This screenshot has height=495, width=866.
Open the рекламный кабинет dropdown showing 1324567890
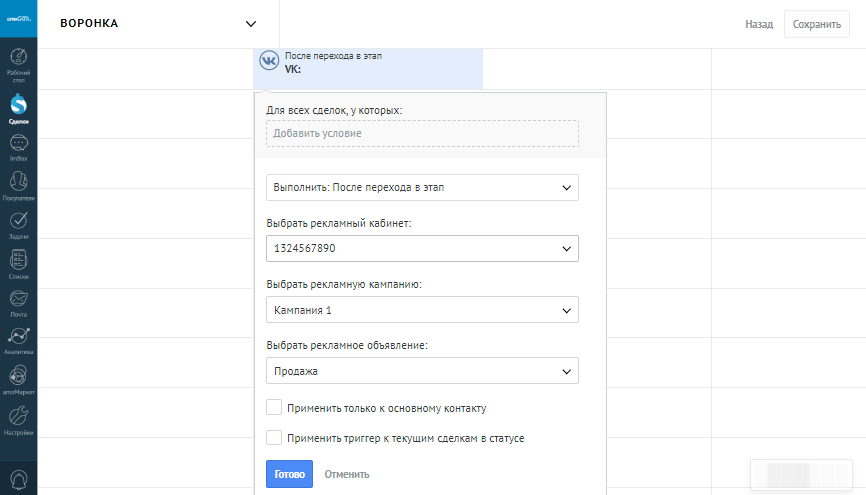422,248
